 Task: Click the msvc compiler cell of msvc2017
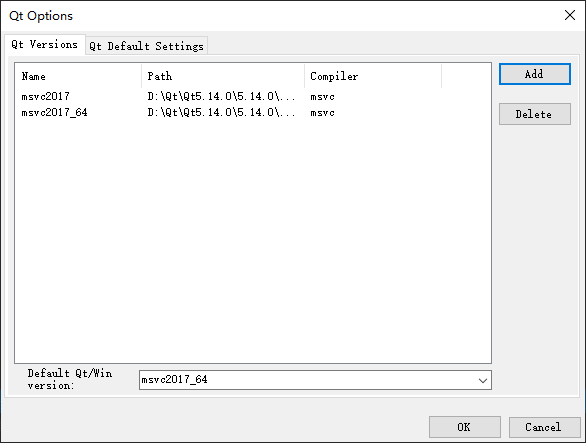(x=322, y=97)
